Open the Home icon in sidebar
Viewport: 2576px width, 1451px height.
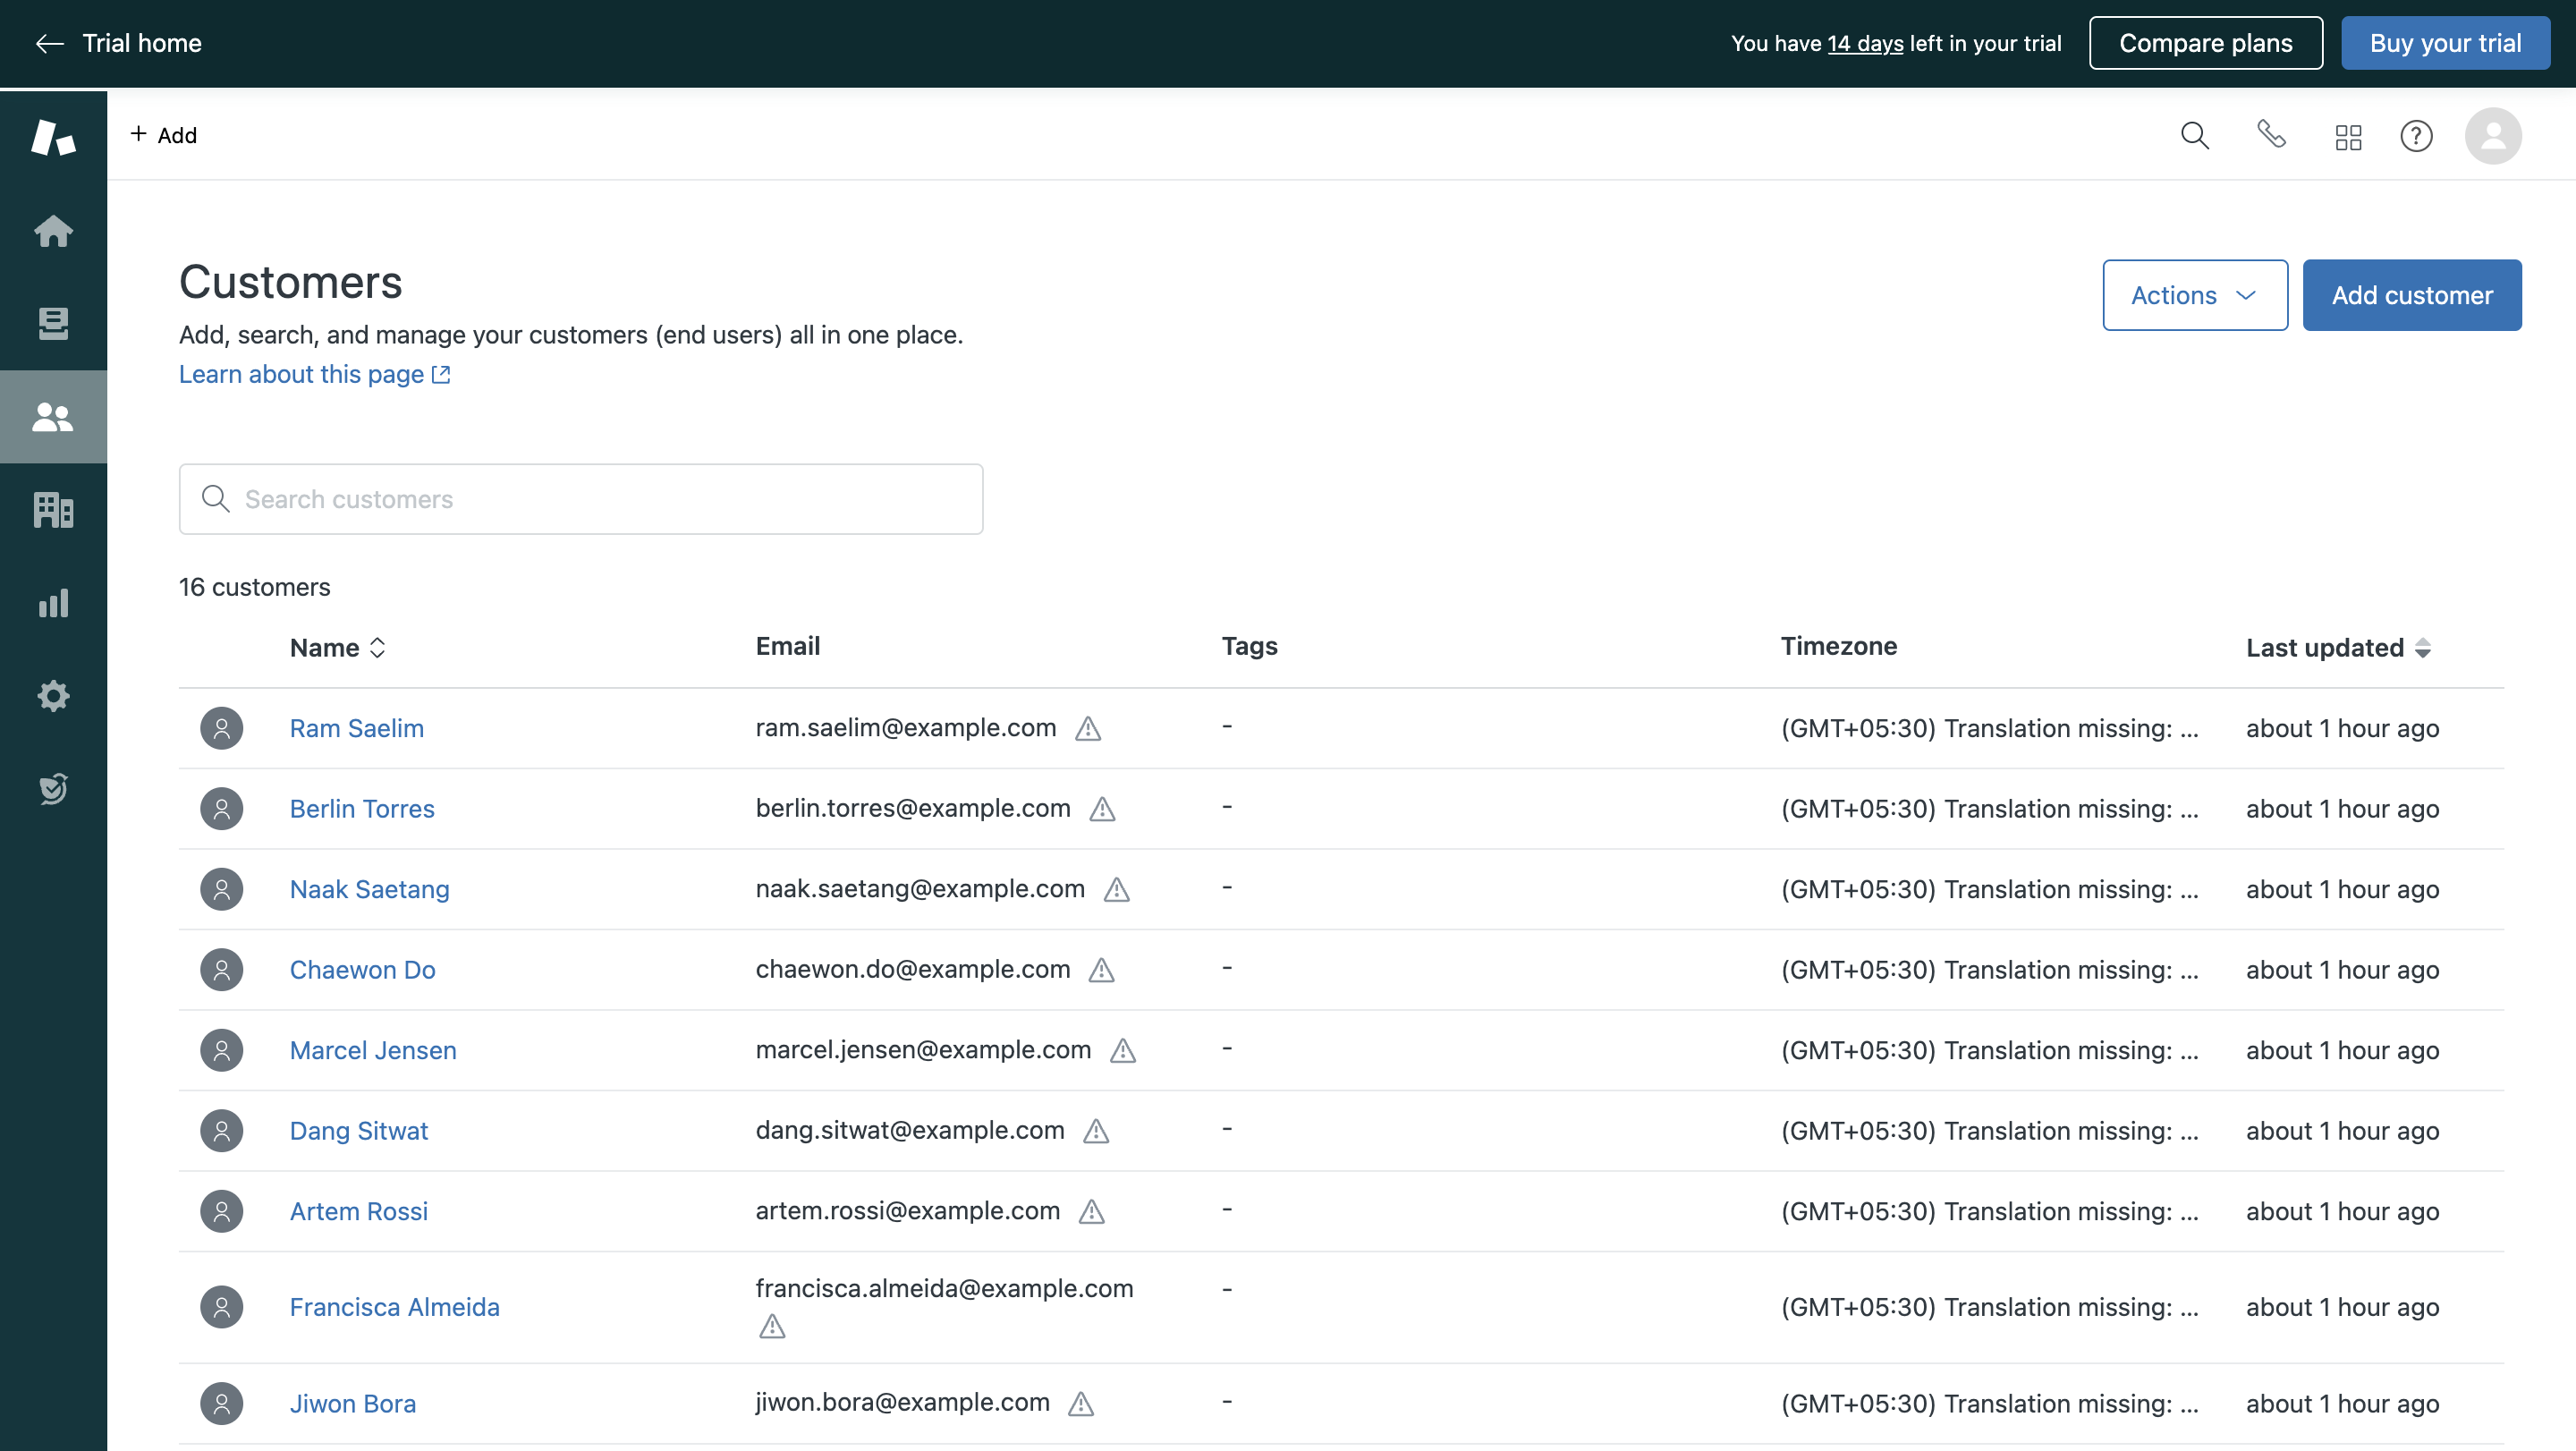[x=53, y=231]
